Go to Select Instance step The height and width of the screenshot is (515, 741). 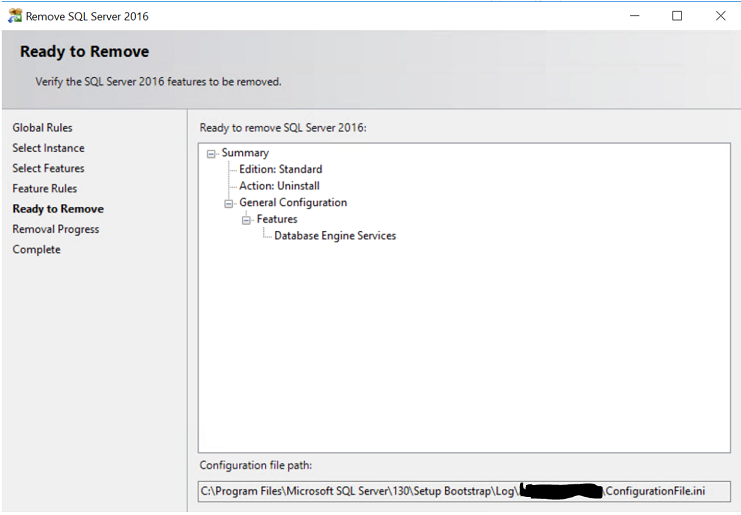click(48, 148)
